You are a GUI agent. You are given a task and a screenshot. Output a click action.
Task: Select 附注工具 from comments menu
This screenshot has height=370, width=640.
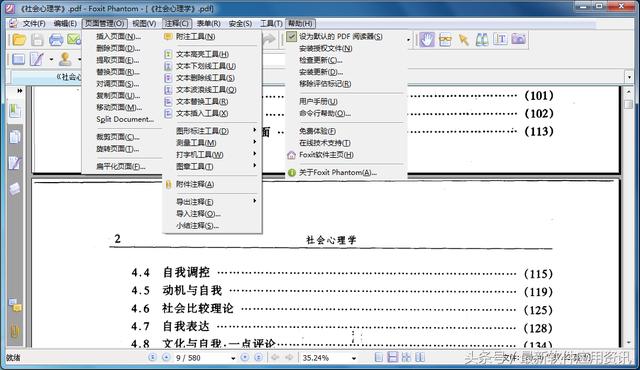(195, 36)
